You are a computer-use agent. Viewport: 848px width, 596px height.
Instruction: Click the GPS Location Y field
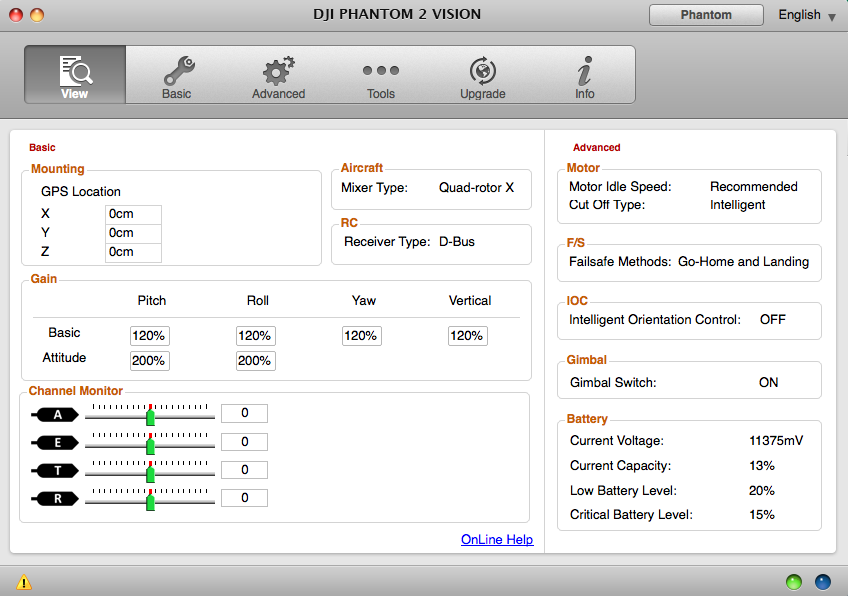[x=133, y=233]
